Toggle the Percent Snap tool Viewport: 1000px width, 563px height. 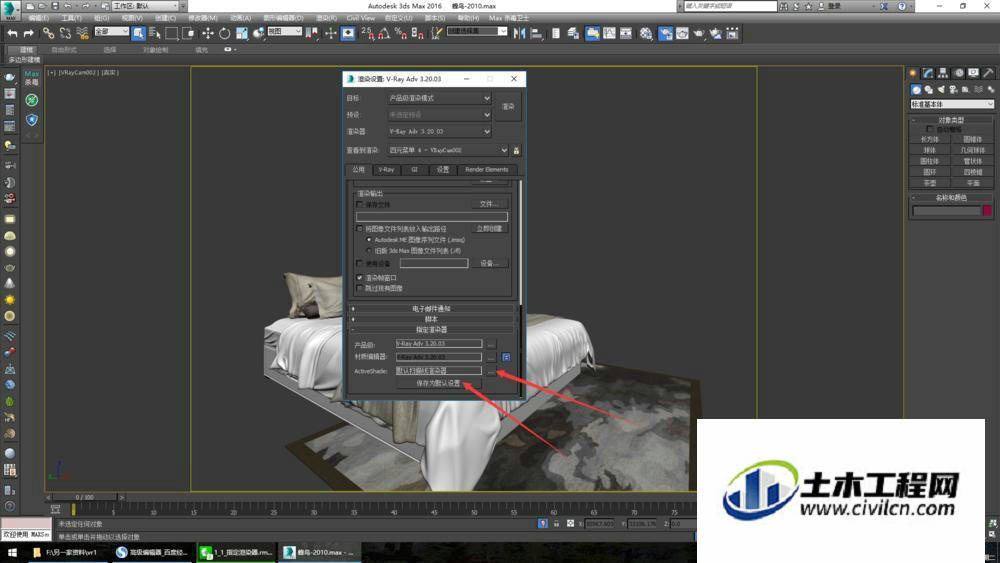(x=401, y=33)
